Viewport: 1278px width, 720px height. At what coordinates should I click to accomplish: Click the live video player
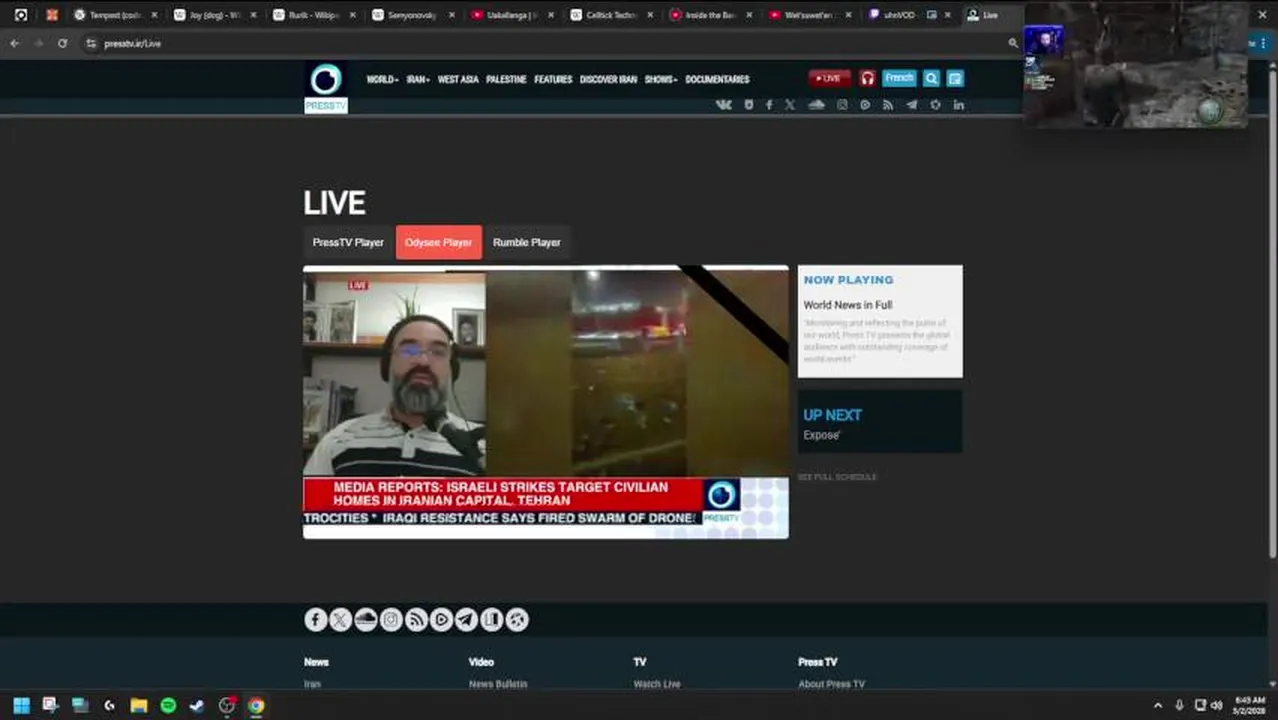tap(546, 402)
